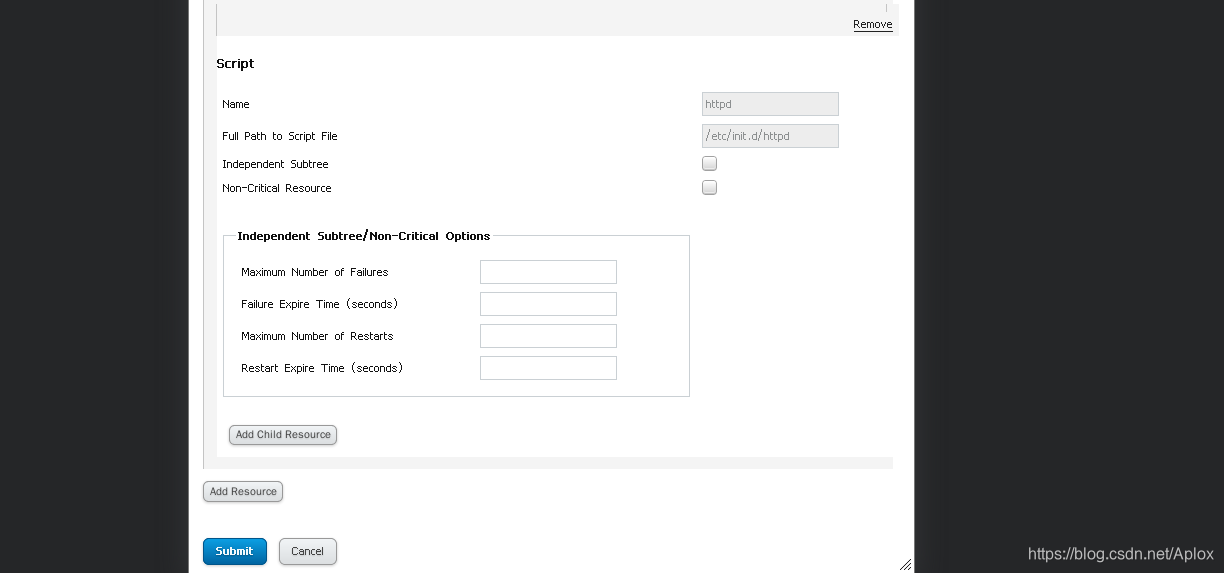Click the httpd Name field
Viewport: 1224px width, 573px height.
pyautogui.click(x=770, y=104)
